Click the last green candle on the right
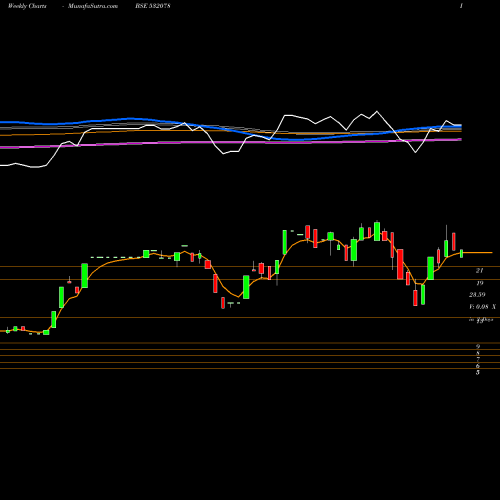Screen dimensions: 500x500 [x=462, y=253]
